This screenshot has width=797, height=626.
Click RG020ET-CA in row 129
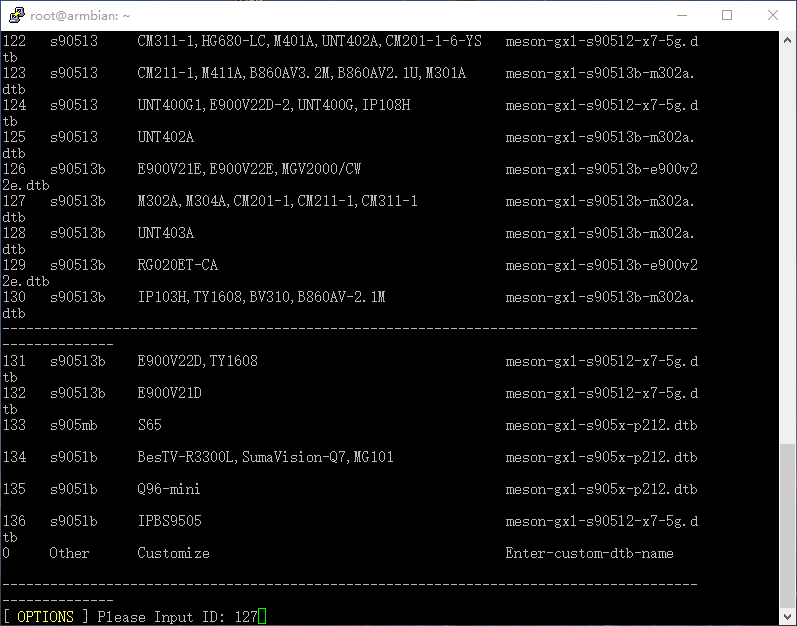click(177, 265)
